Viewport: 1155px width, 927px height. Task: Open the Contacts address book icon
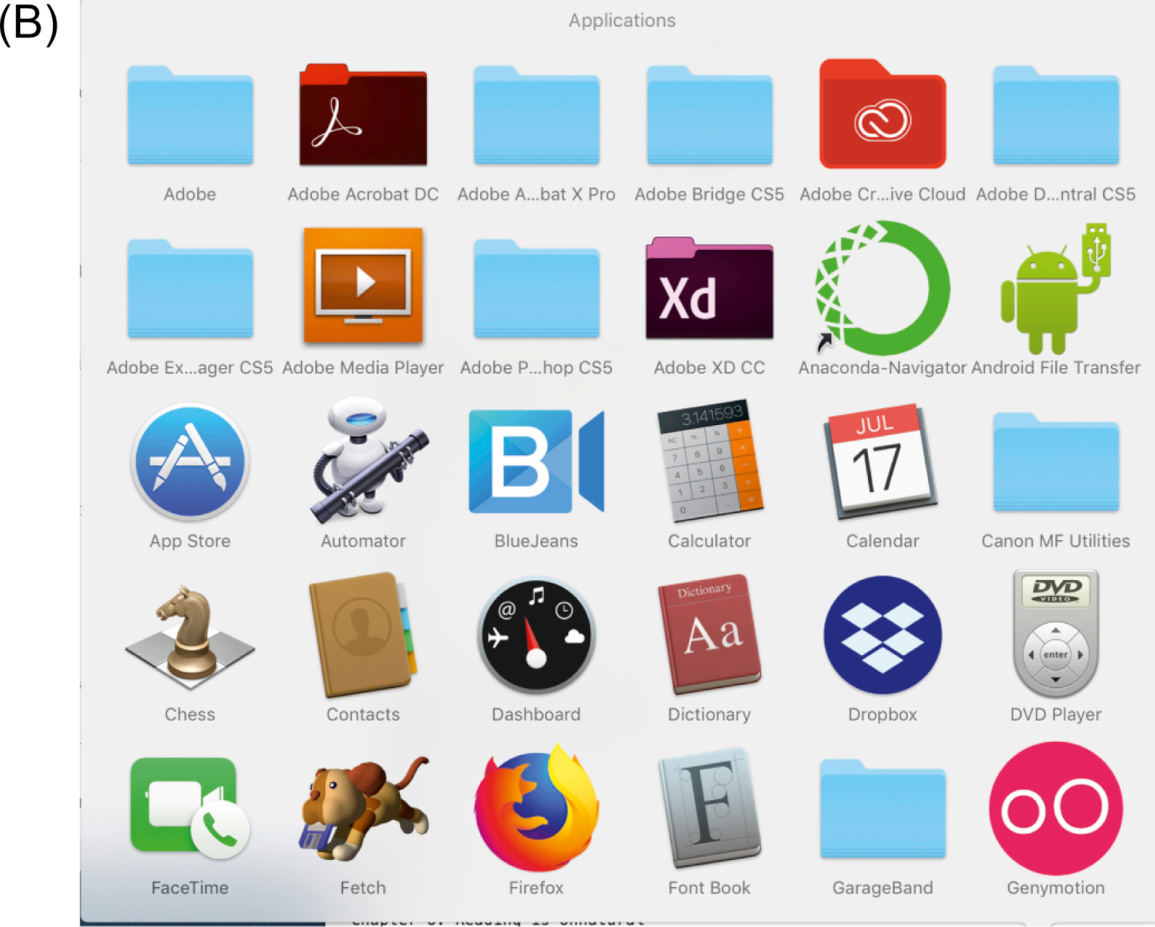(363, 635)
